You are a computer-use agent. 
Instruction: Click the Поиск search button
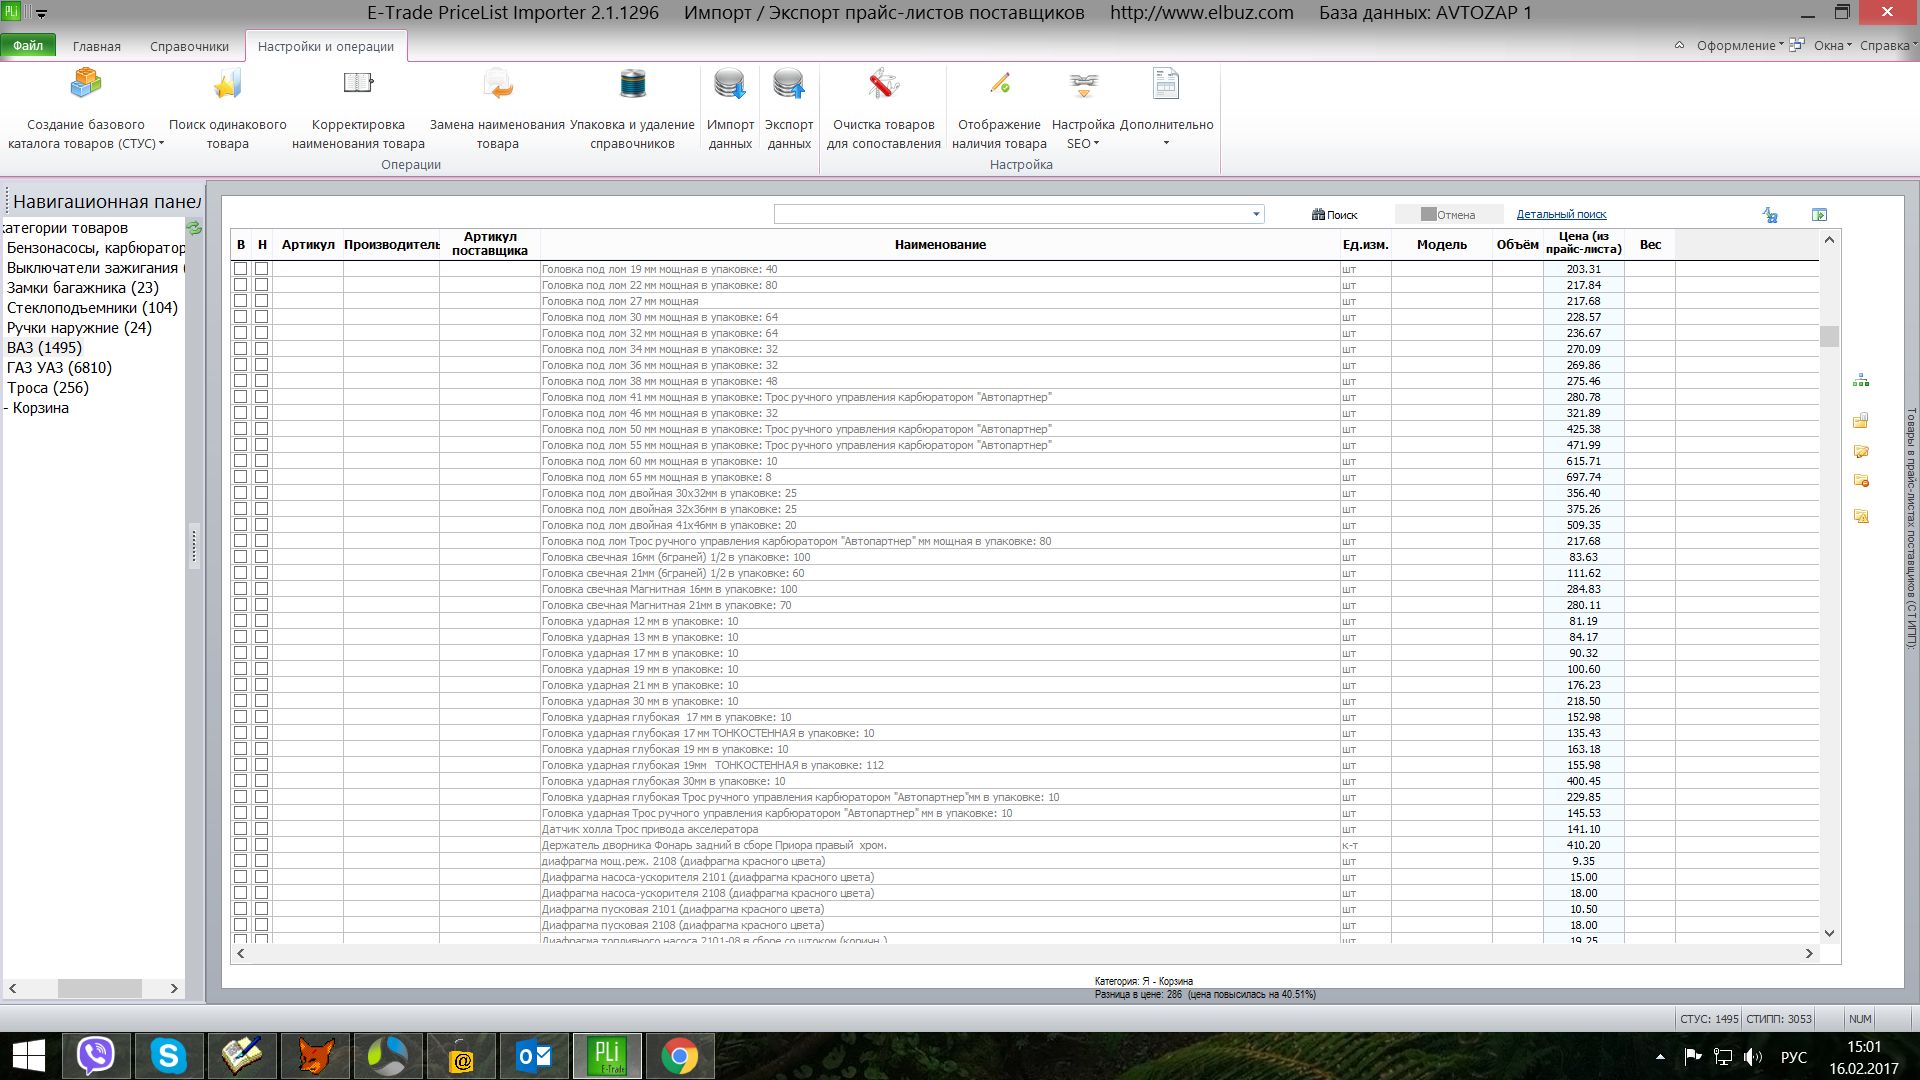click(1335, 215)
